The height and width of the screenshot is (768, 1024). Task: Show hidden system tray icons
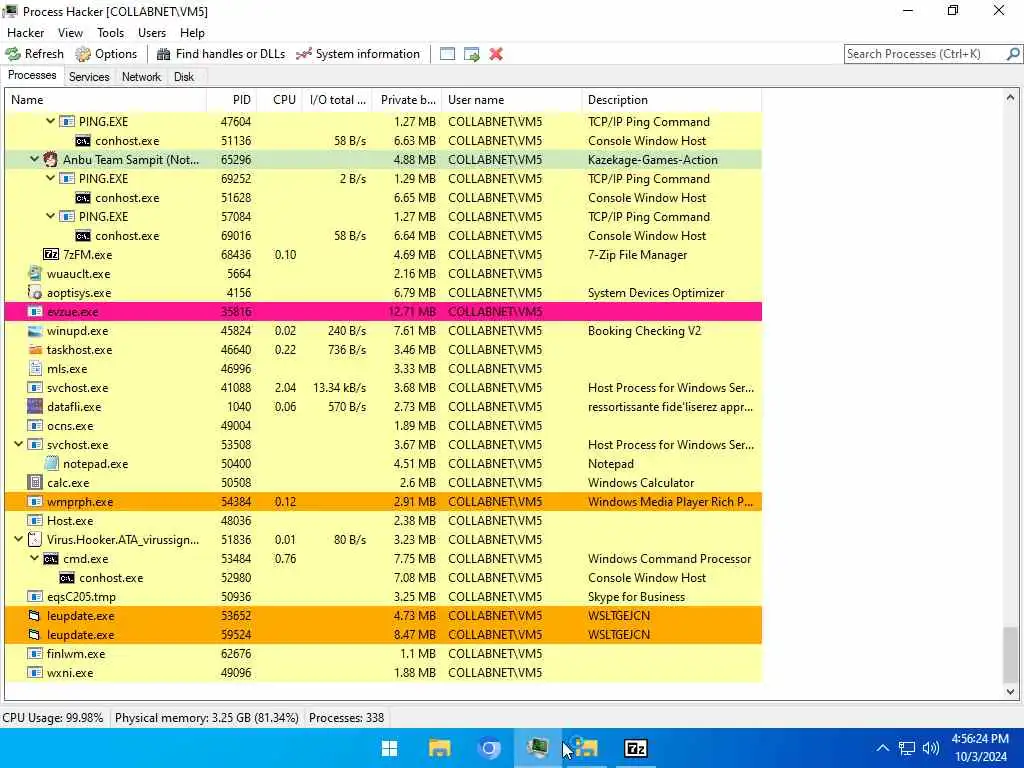[882, 748]
